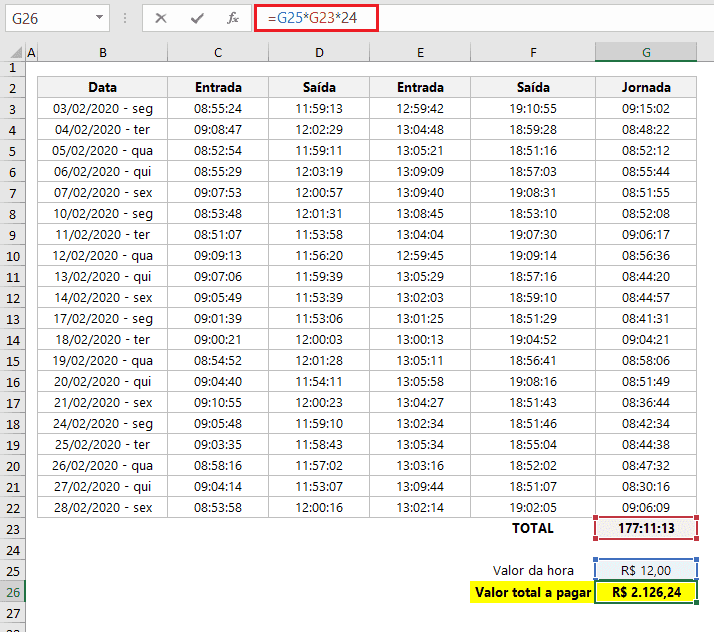Select the cell 19/02/2020 - qua
Image resolution: width=714 pixels, height=632 pixels.
(103, 361)
